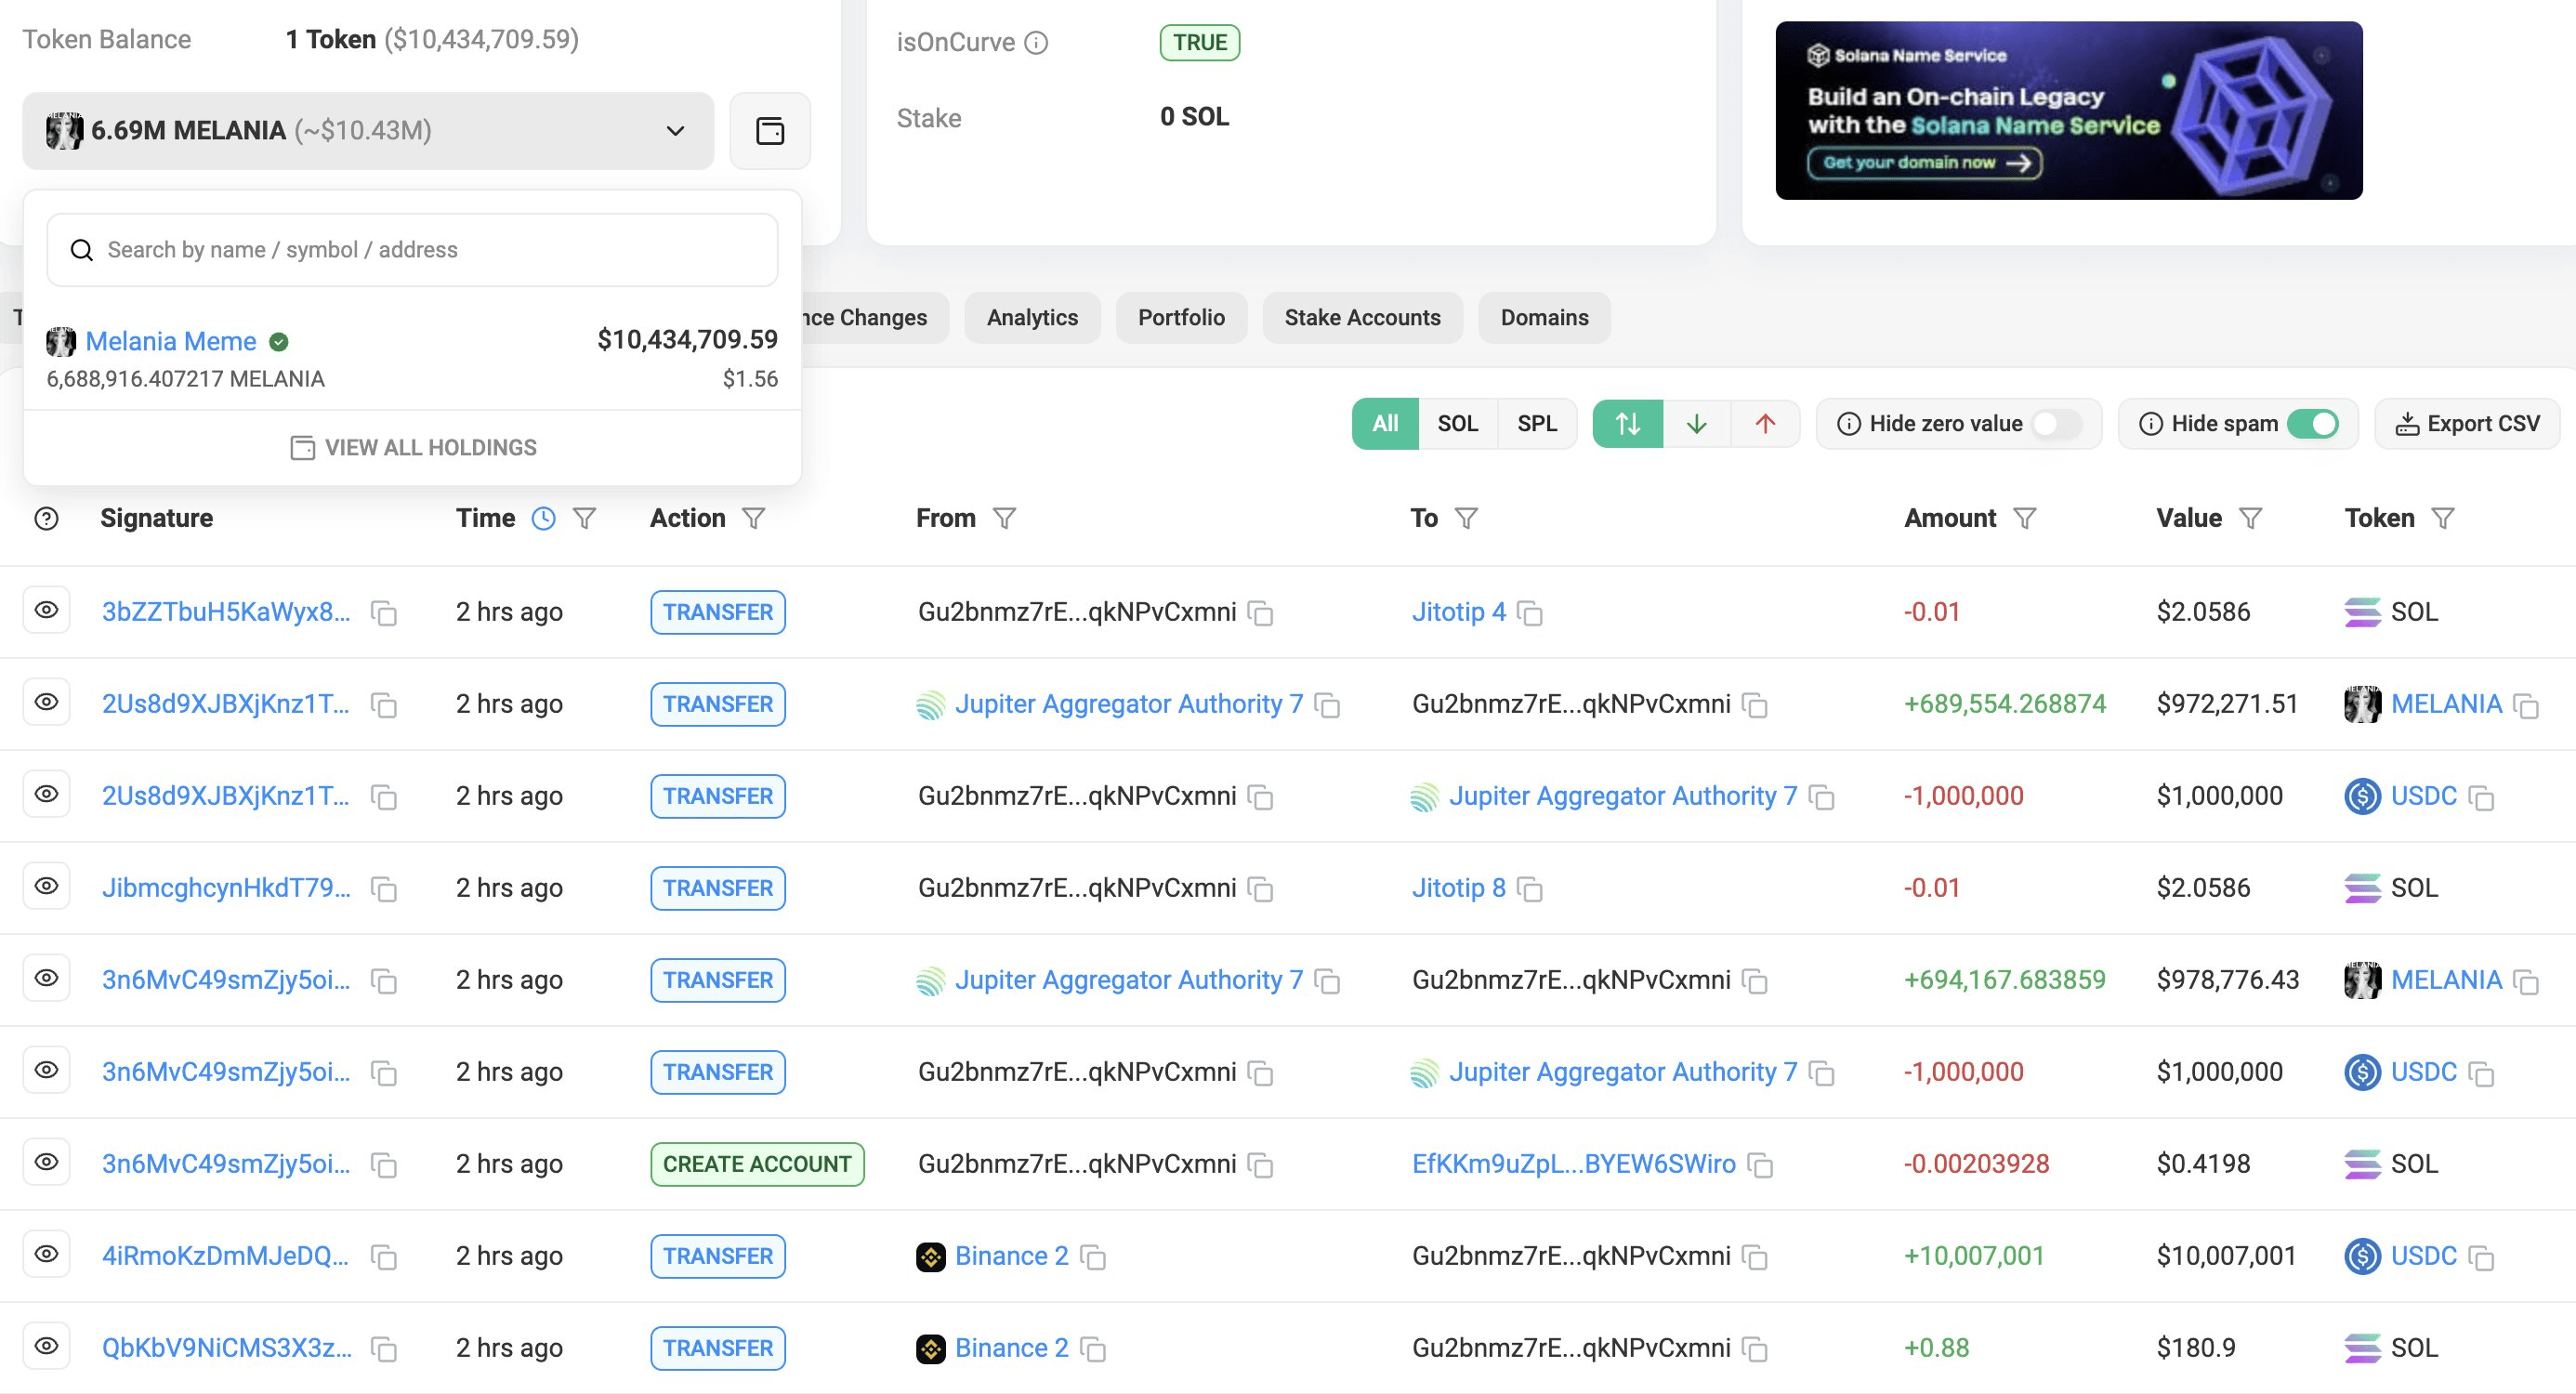Image resolution: width=2576 pixels, height=1394 pixels.
Task: Click VIEW ALL HOLDINGS
Action: pos(411,447)
